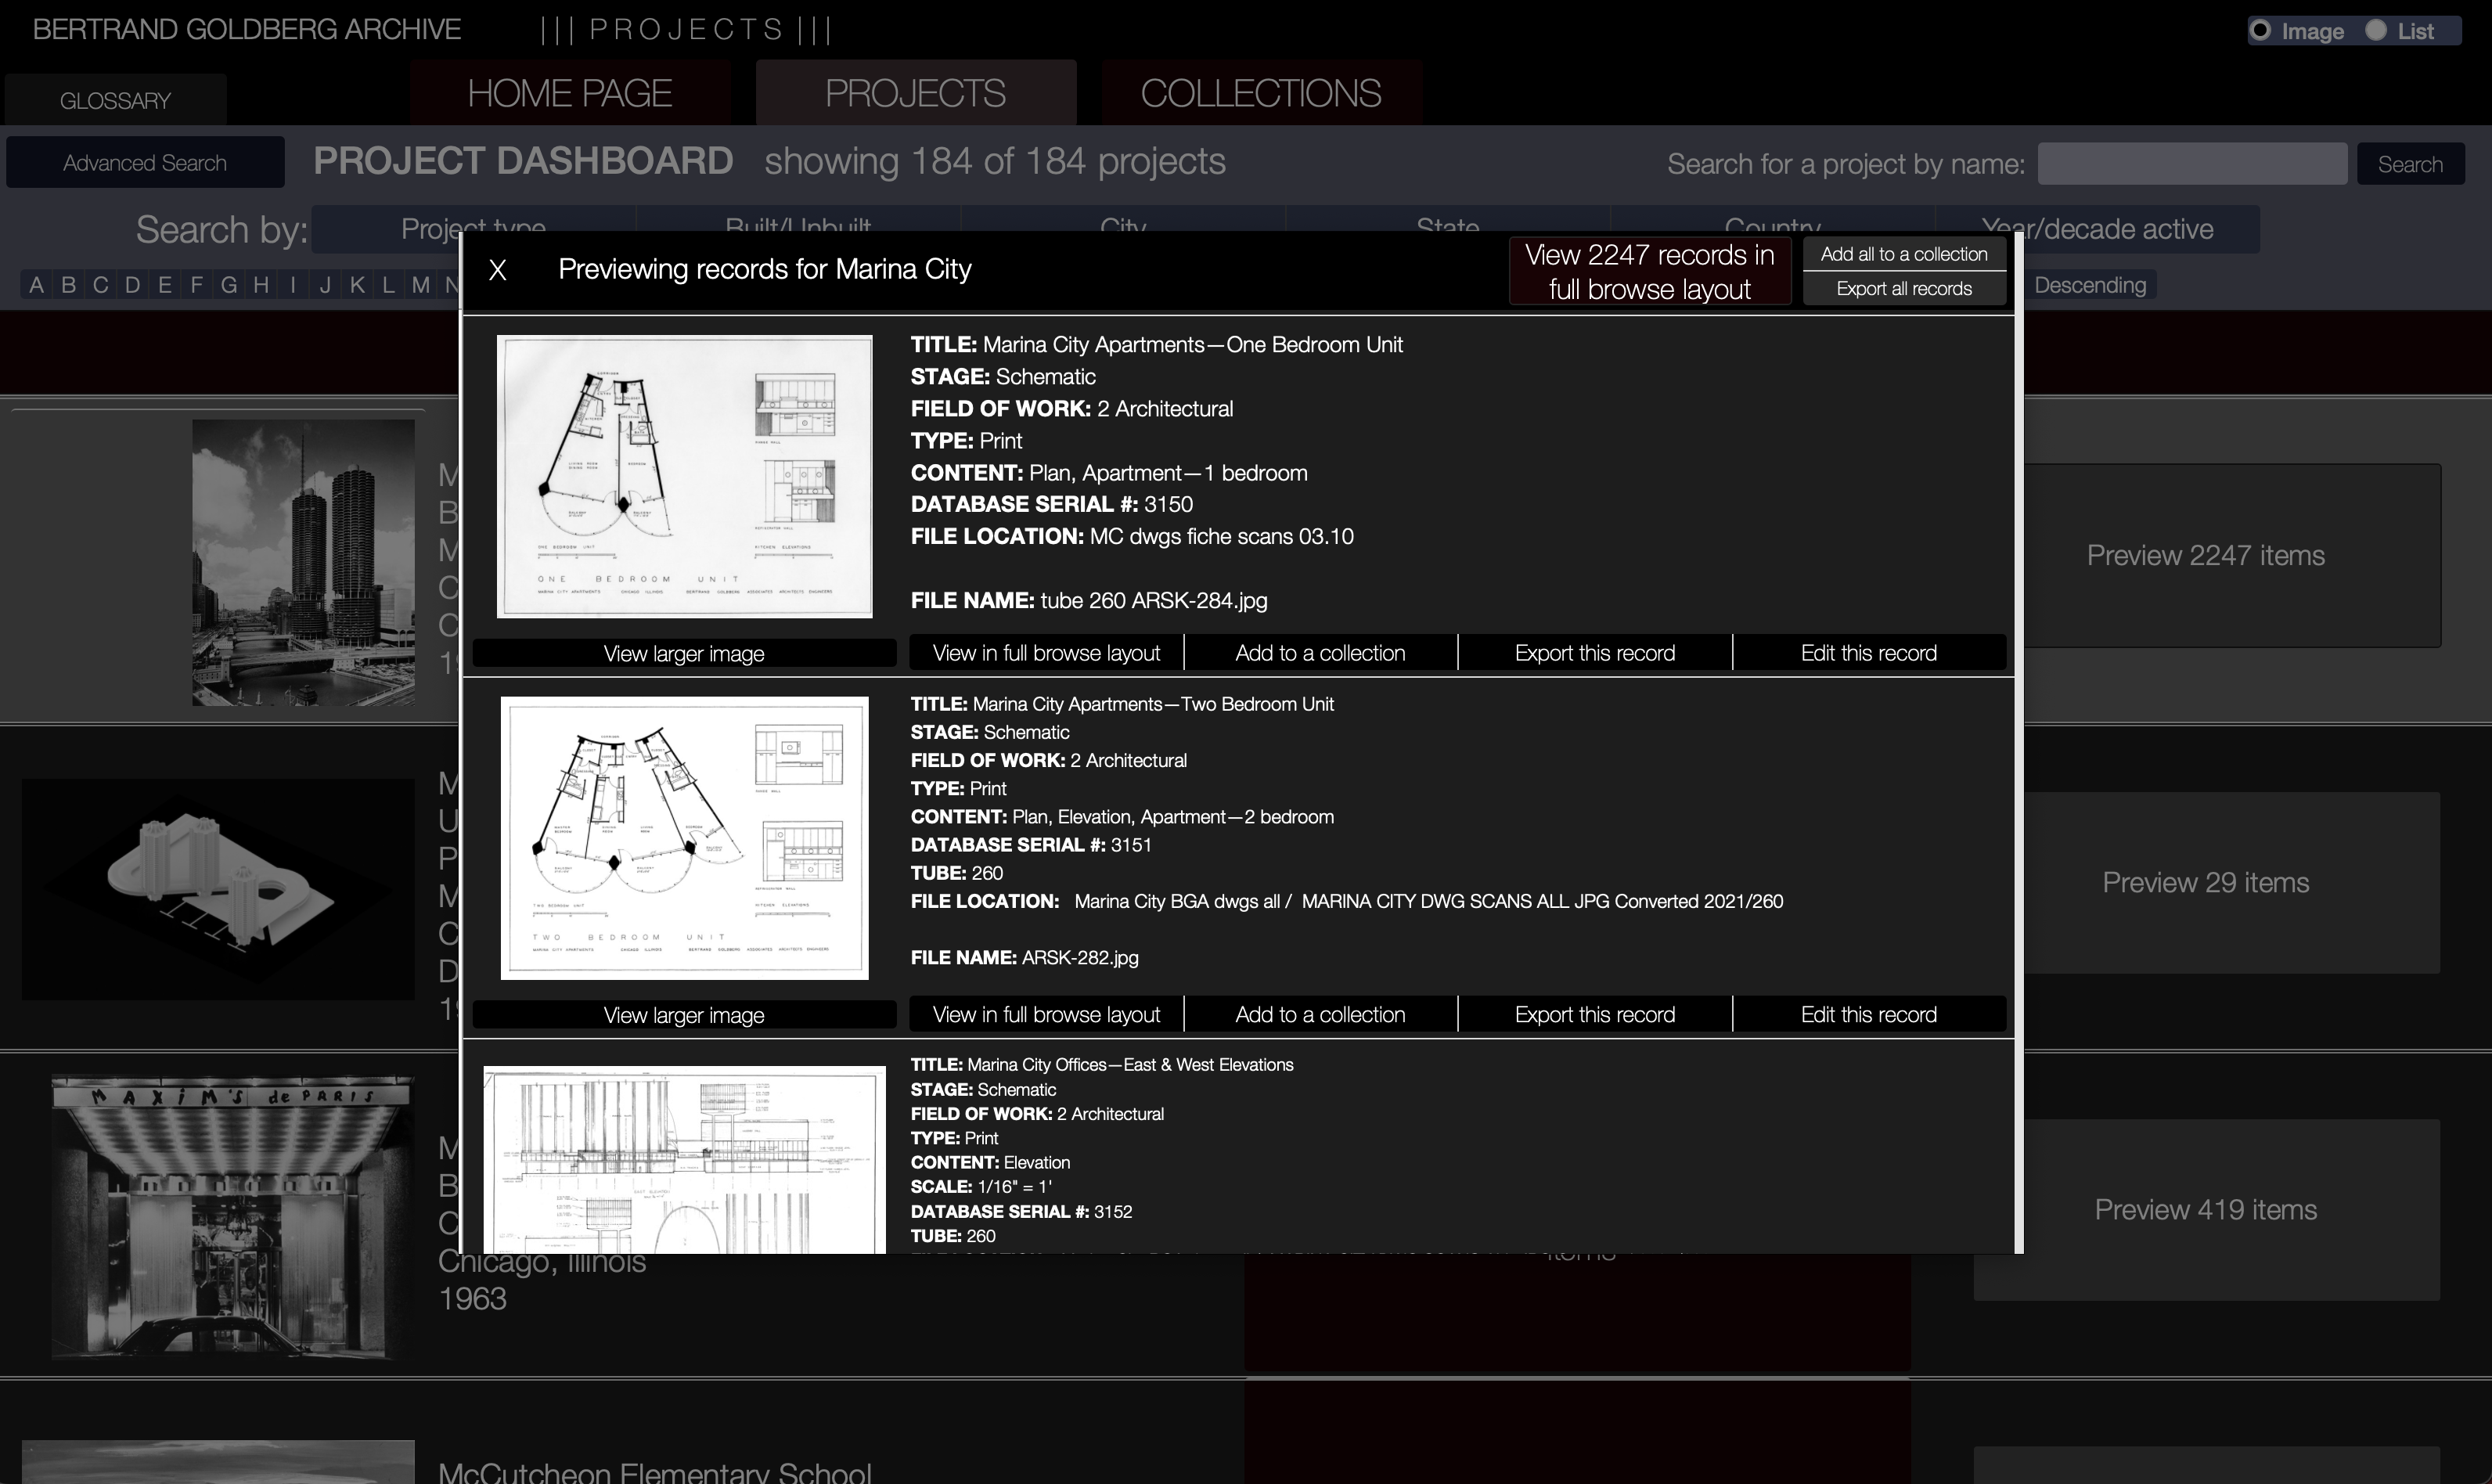View 2247 records in full browse layout

tap(1649, 271)
